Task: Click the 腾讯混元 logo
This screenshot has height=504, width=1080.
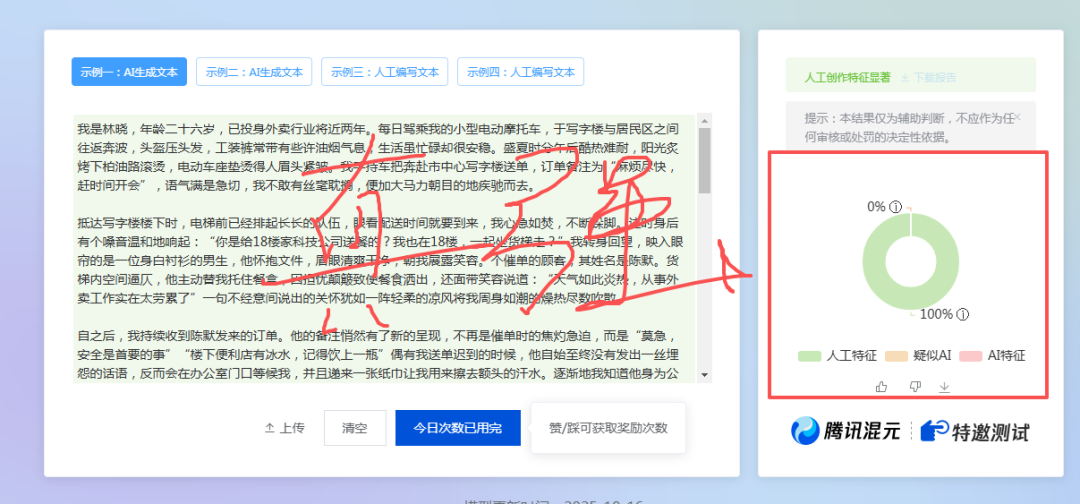Action: coord(845,431)
